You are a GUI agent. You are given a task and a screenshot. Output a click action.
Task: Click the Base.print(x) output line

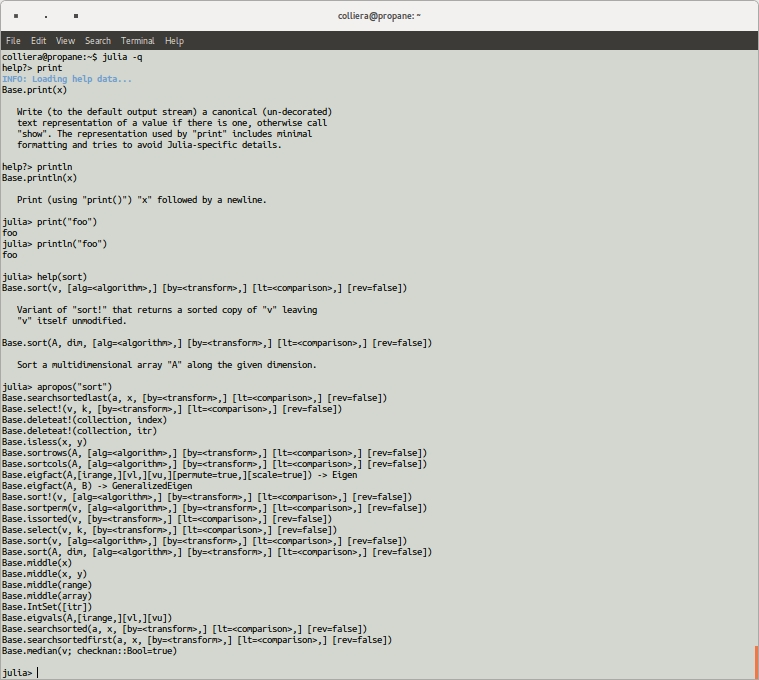pos(34,90)
